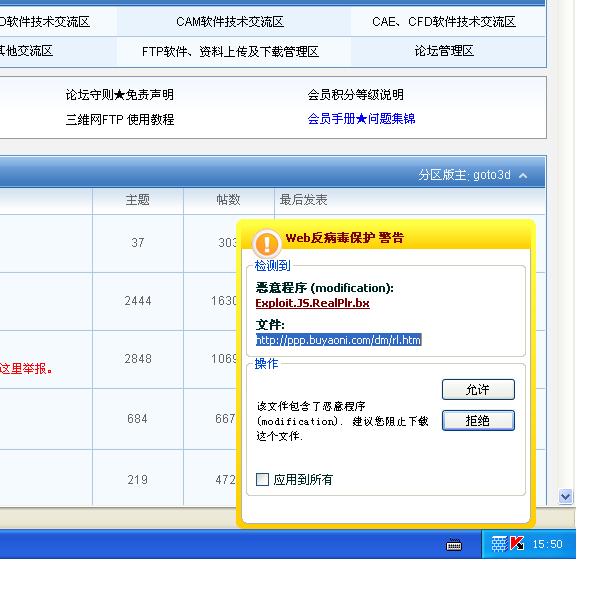
Task: Click the page scrollbar down arrow
Action: point(565,496)
